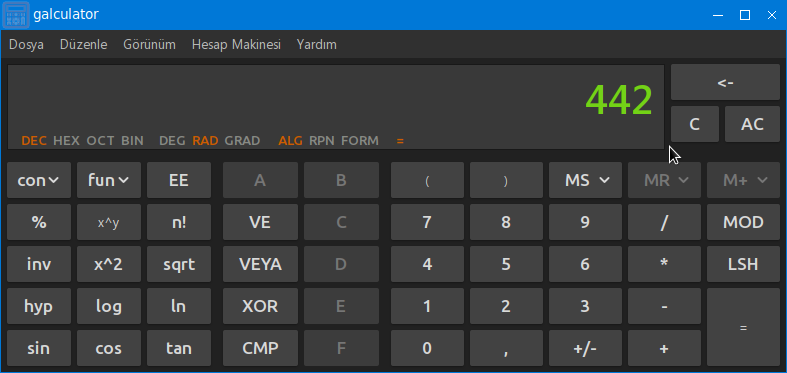Viewport: 787px width, 373px height.
Task: Toggle the inv inverse button
Action: (39, 264)
